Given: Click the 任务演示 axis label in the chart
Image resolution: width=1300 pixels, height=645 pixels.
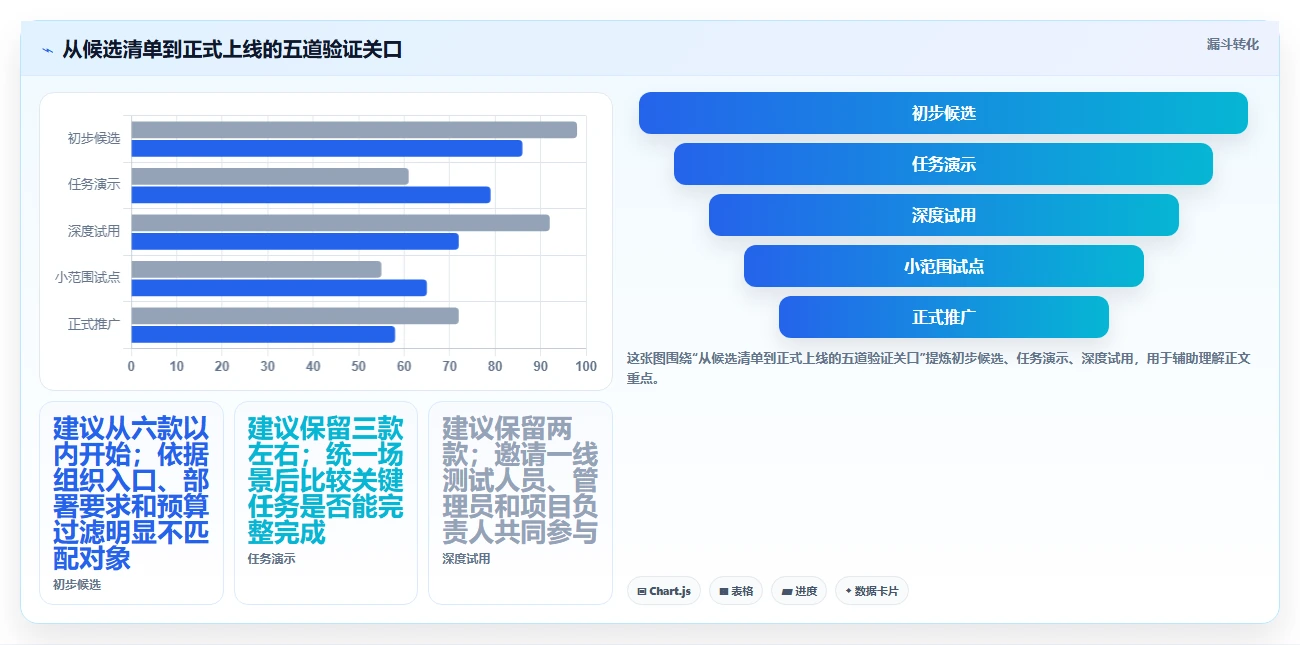Looking at the screenshot, I should point(94,185).
